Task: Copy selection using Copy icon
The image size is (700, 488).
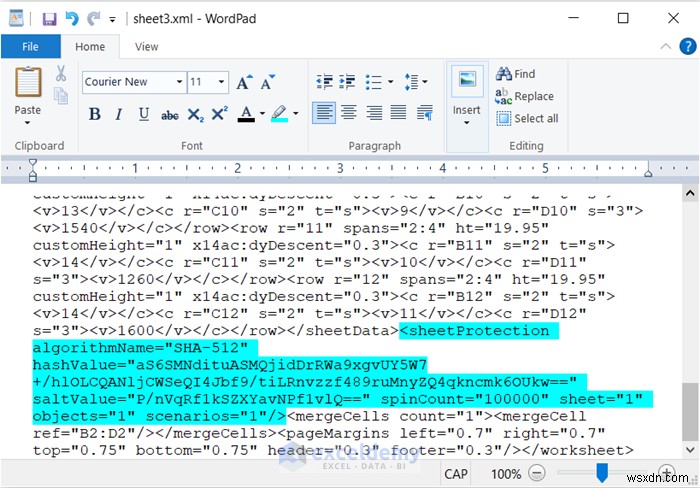Action: (61, 96)
